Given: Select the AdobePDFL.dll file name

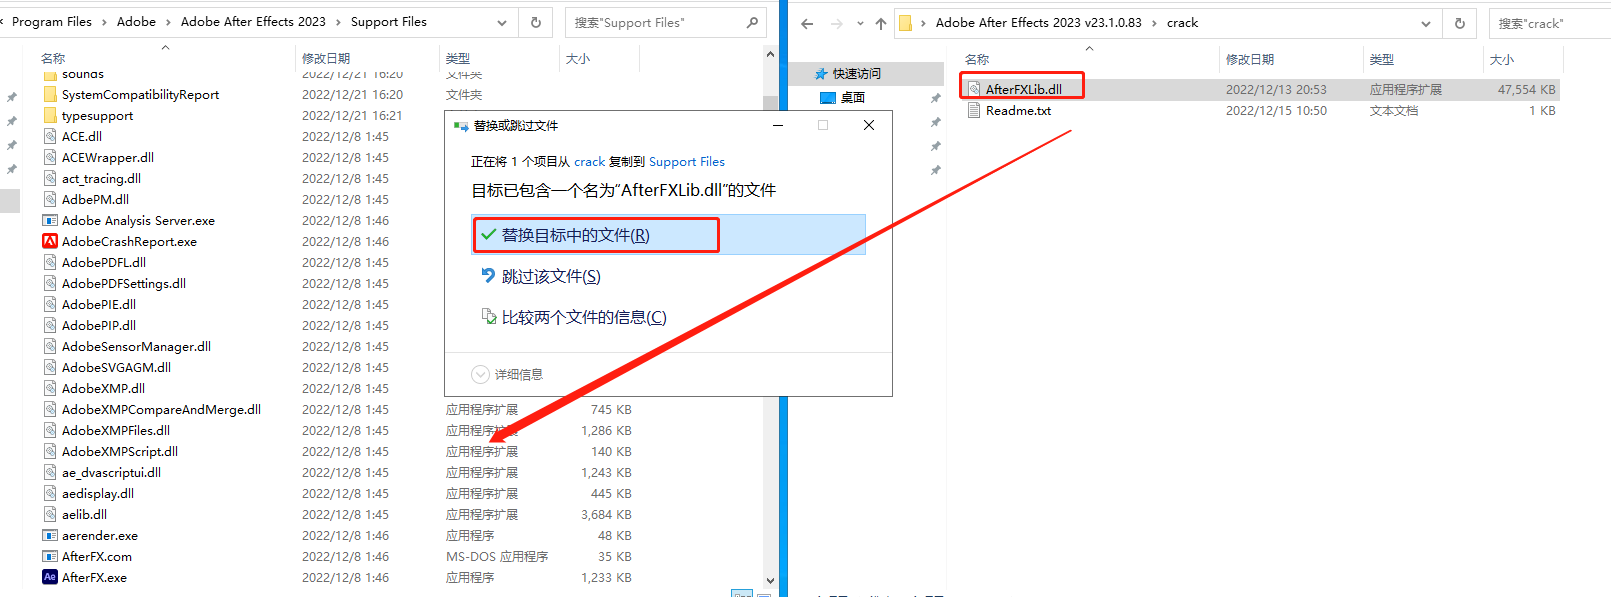Looking at the screenshot, I should click(x=104, y=262).
